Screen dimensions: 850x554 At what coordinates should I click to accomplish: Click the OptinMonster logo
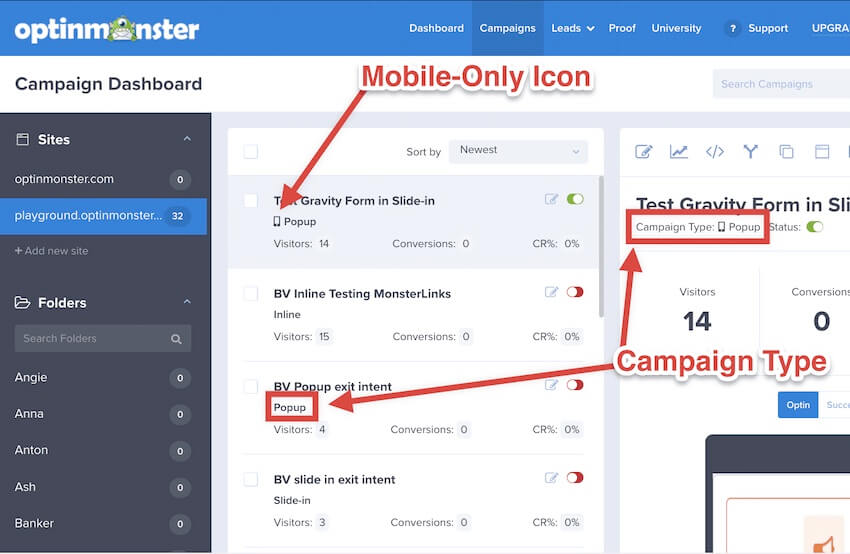pyautogui.click(x=107, y=29)
